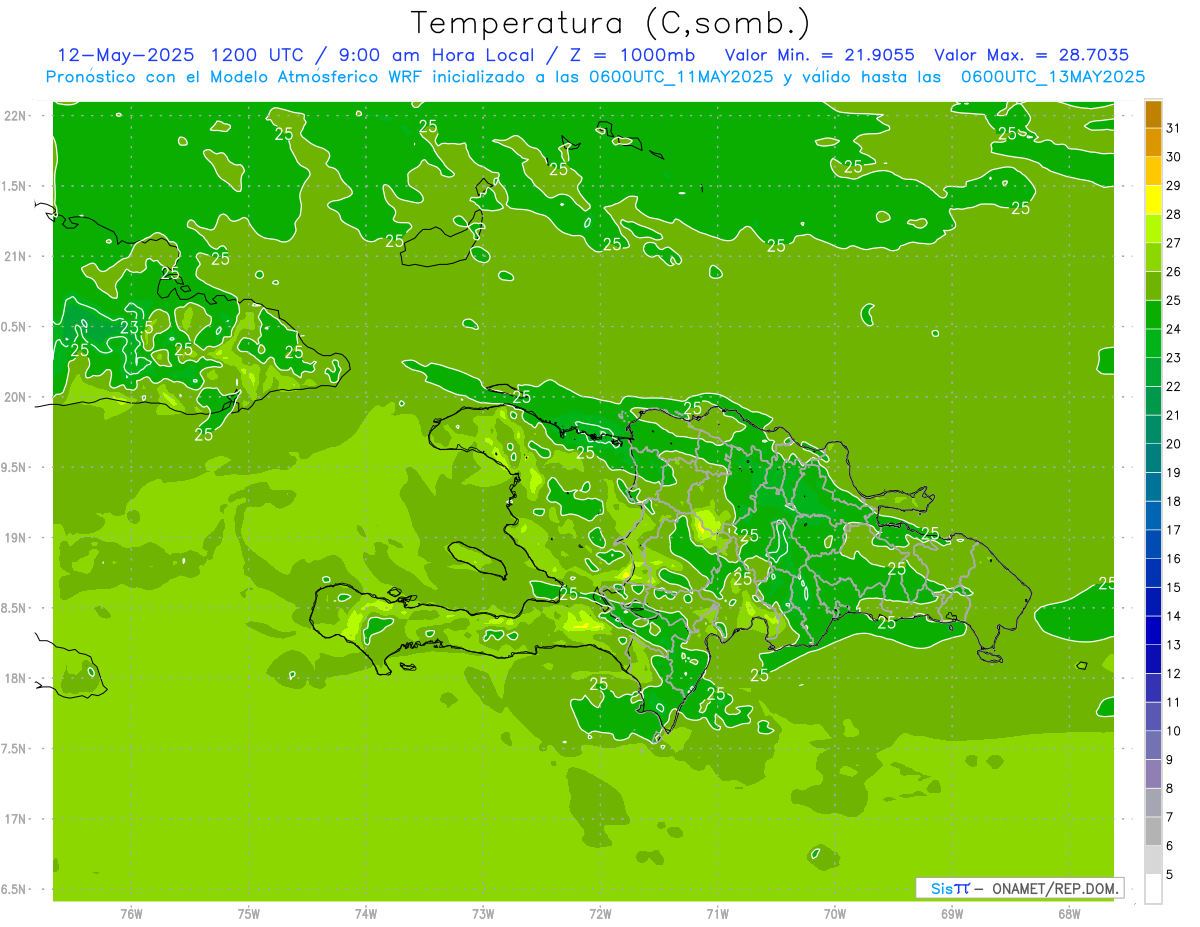Image resolution: width=1200 pixels, height=927 pixels.
Task: Click the yellow colorbar segment between 28 and 29
Action: point(1153,200)
